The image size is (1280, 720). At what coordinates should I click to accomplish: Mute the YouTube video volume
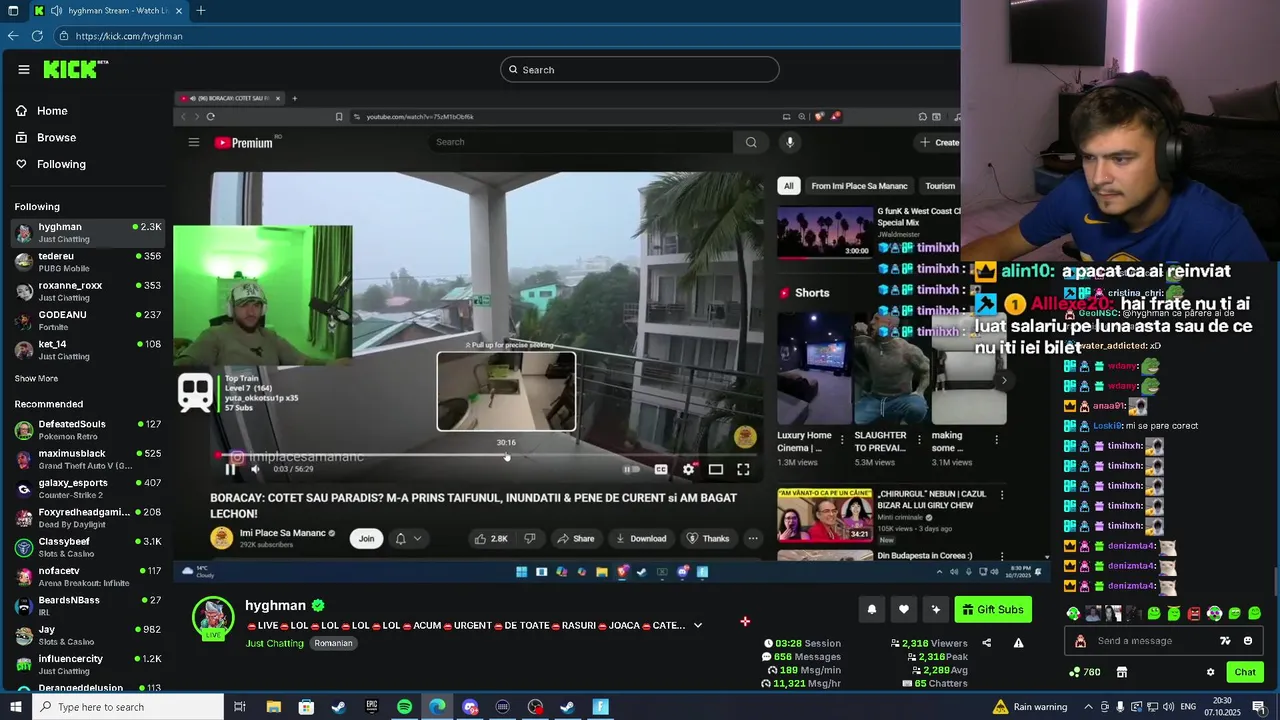coord(255,469)
